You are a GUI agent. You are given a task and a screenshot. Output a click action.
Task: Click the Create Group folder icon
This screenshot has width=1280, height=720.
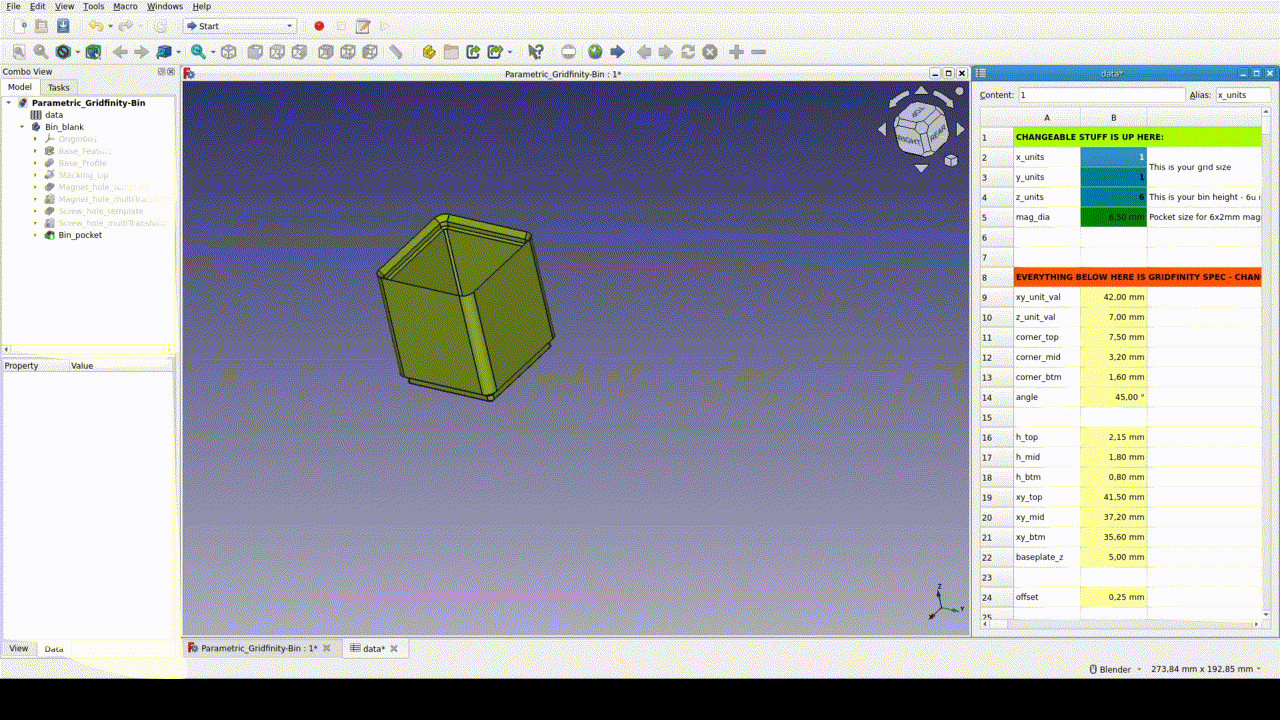[x=451, y=52]
